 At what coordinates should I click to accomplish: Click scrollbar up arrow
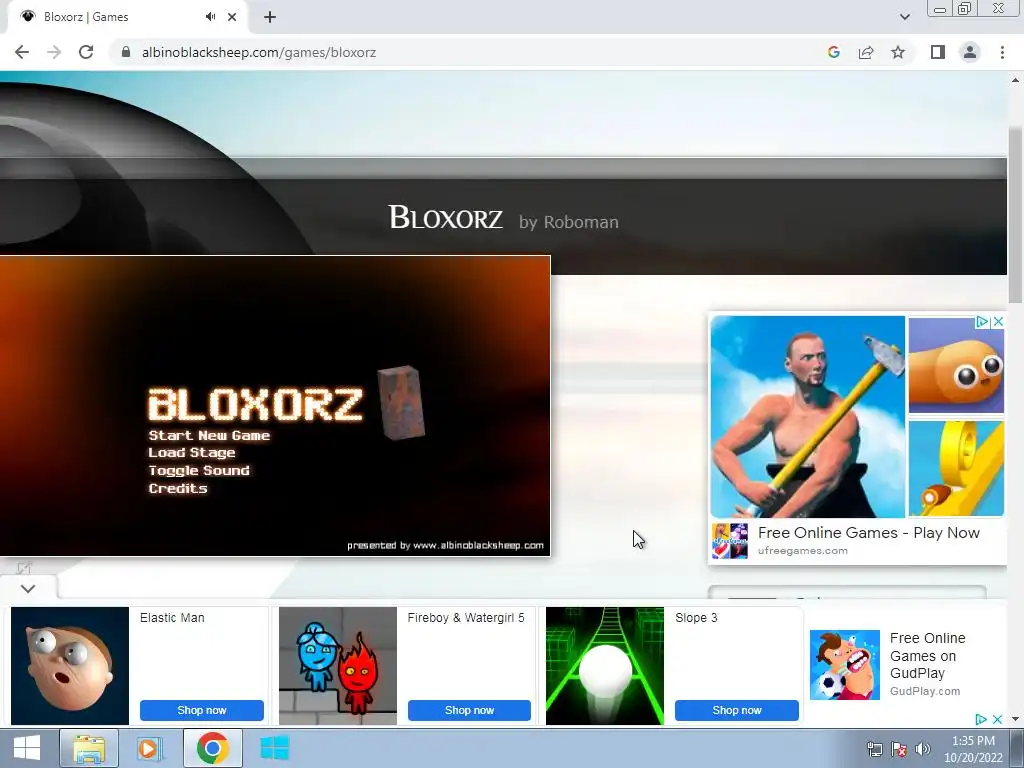(x=1015, y=80)
